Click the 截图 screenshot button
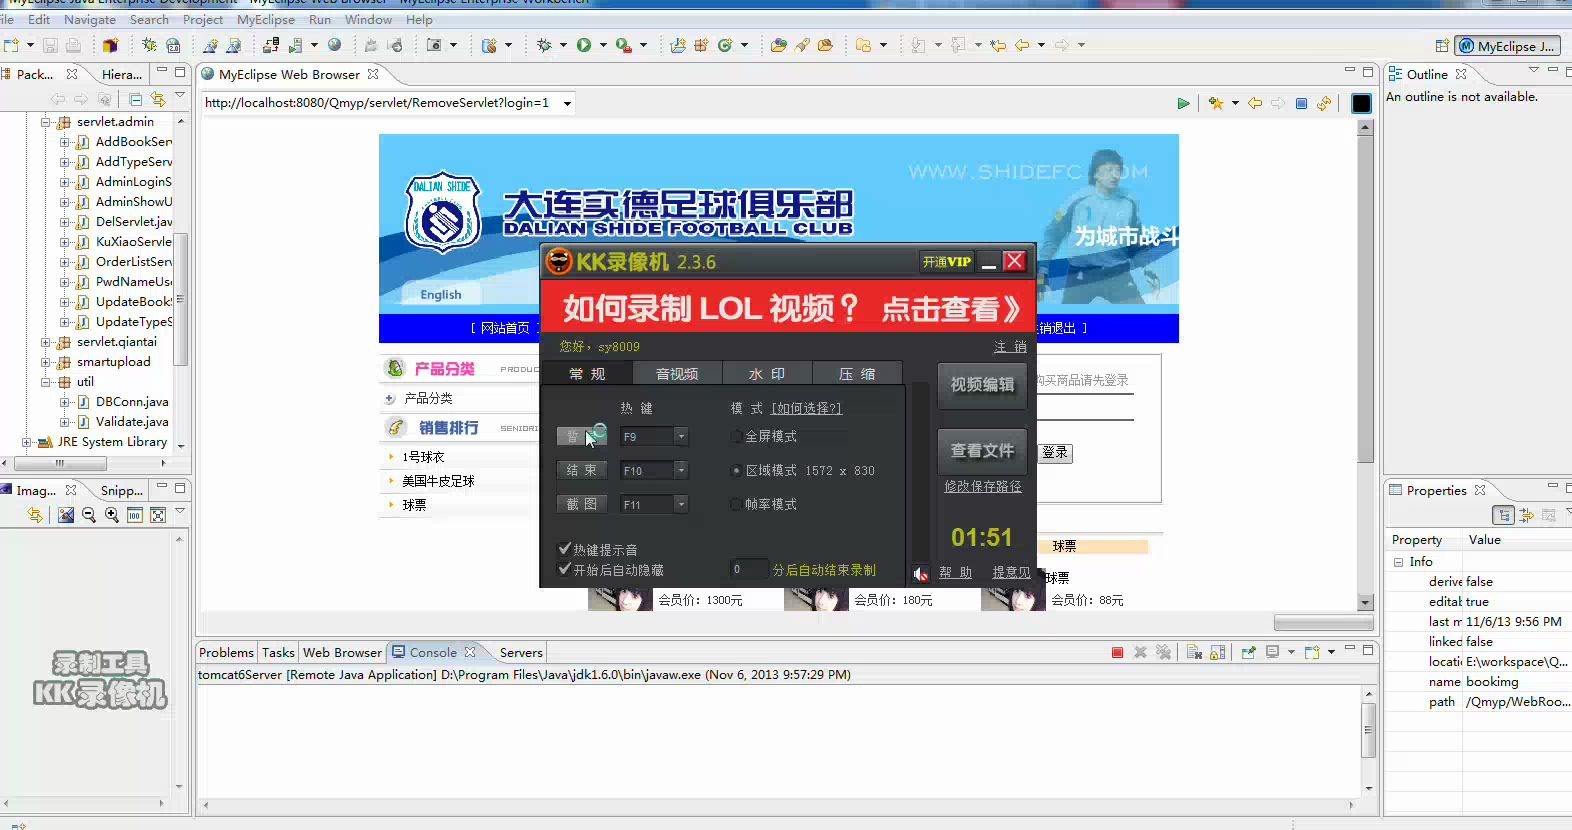The image size is (1572, 830). pos(582,504)
